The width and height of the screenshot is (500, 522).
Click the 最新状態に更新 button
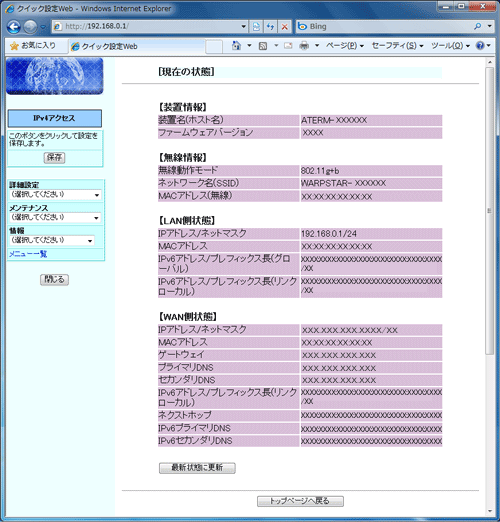pyautogui.click(x=197, y=468)
